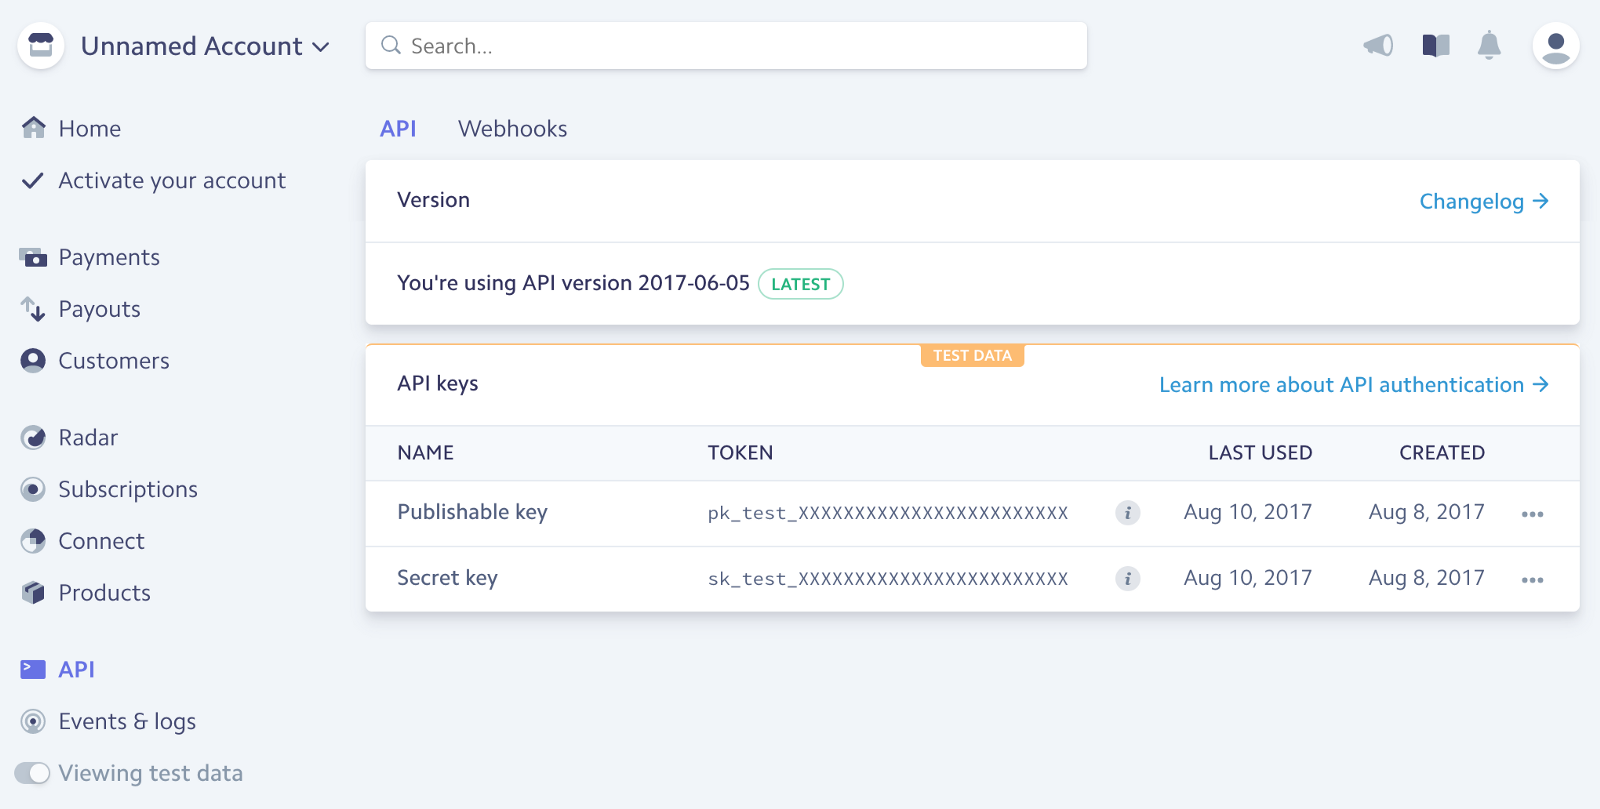Click Learn more about API authentication
The height and width of the screenshot is (809, 1600).
tap(1353, 385)
